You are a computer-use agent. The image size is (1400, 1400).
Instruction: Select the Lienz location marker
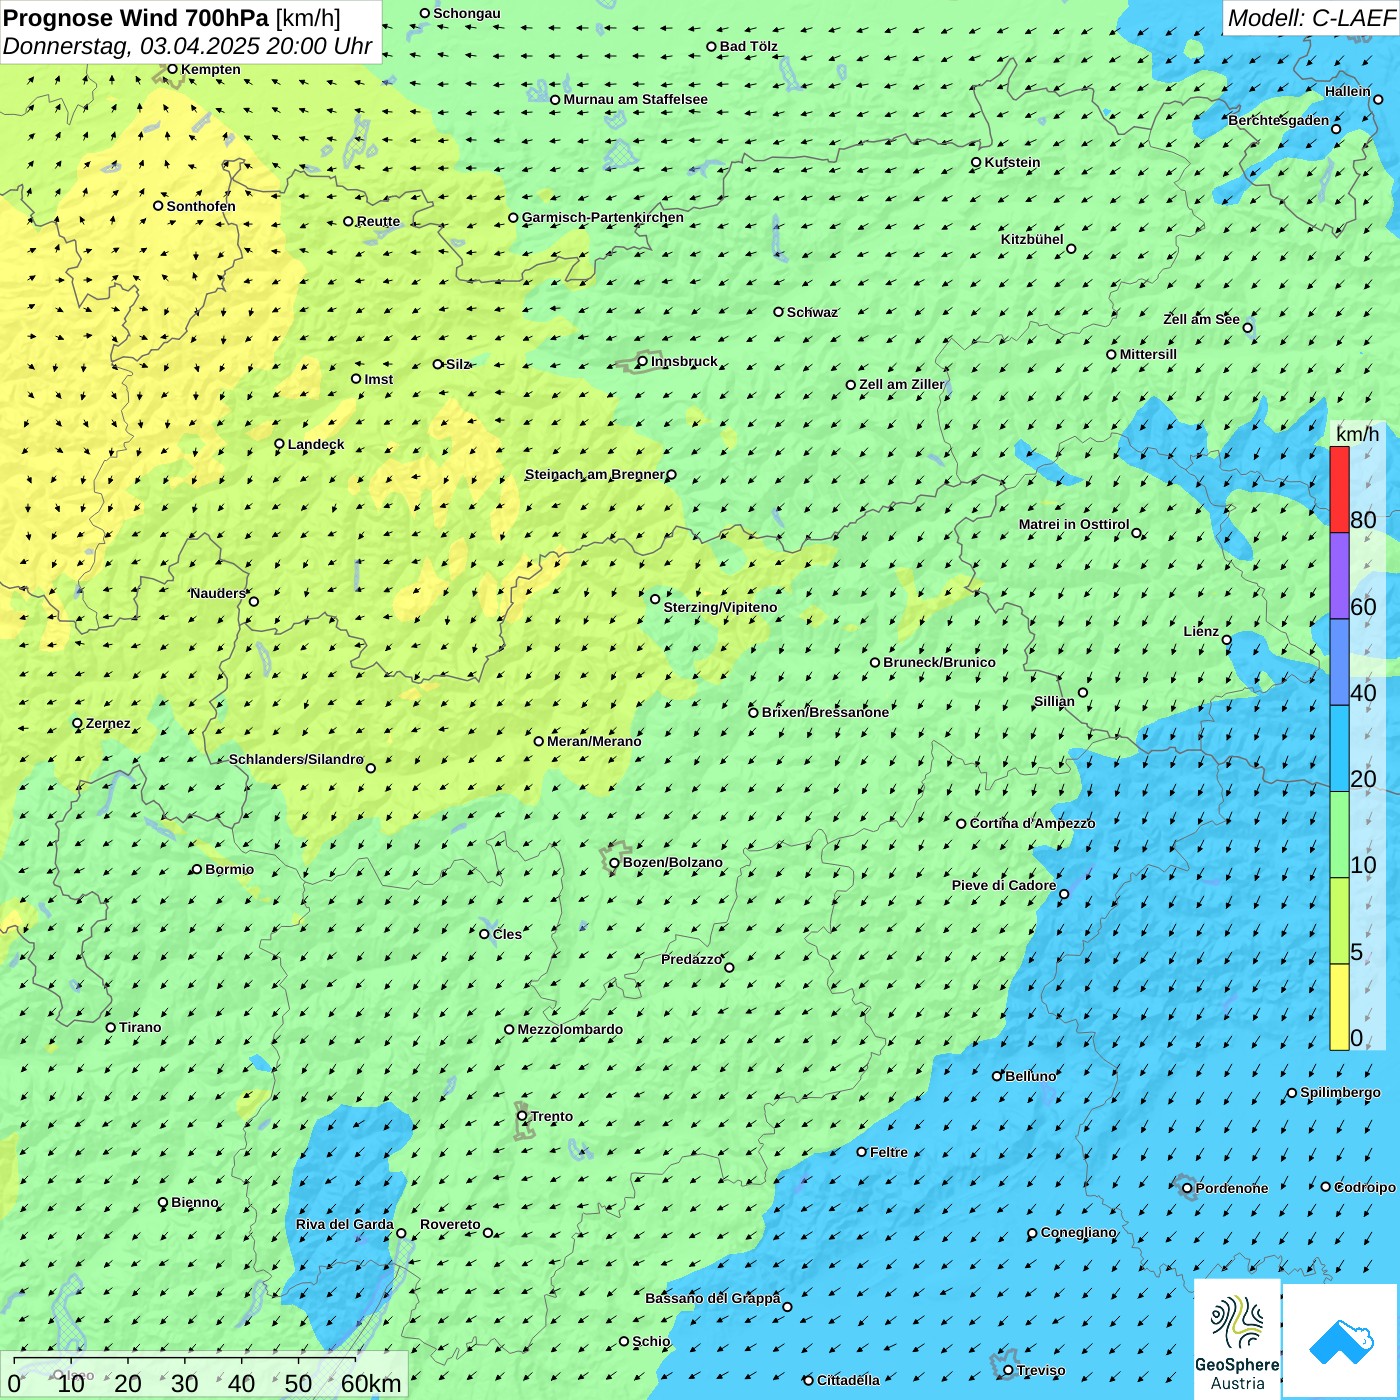(1227, 640)
